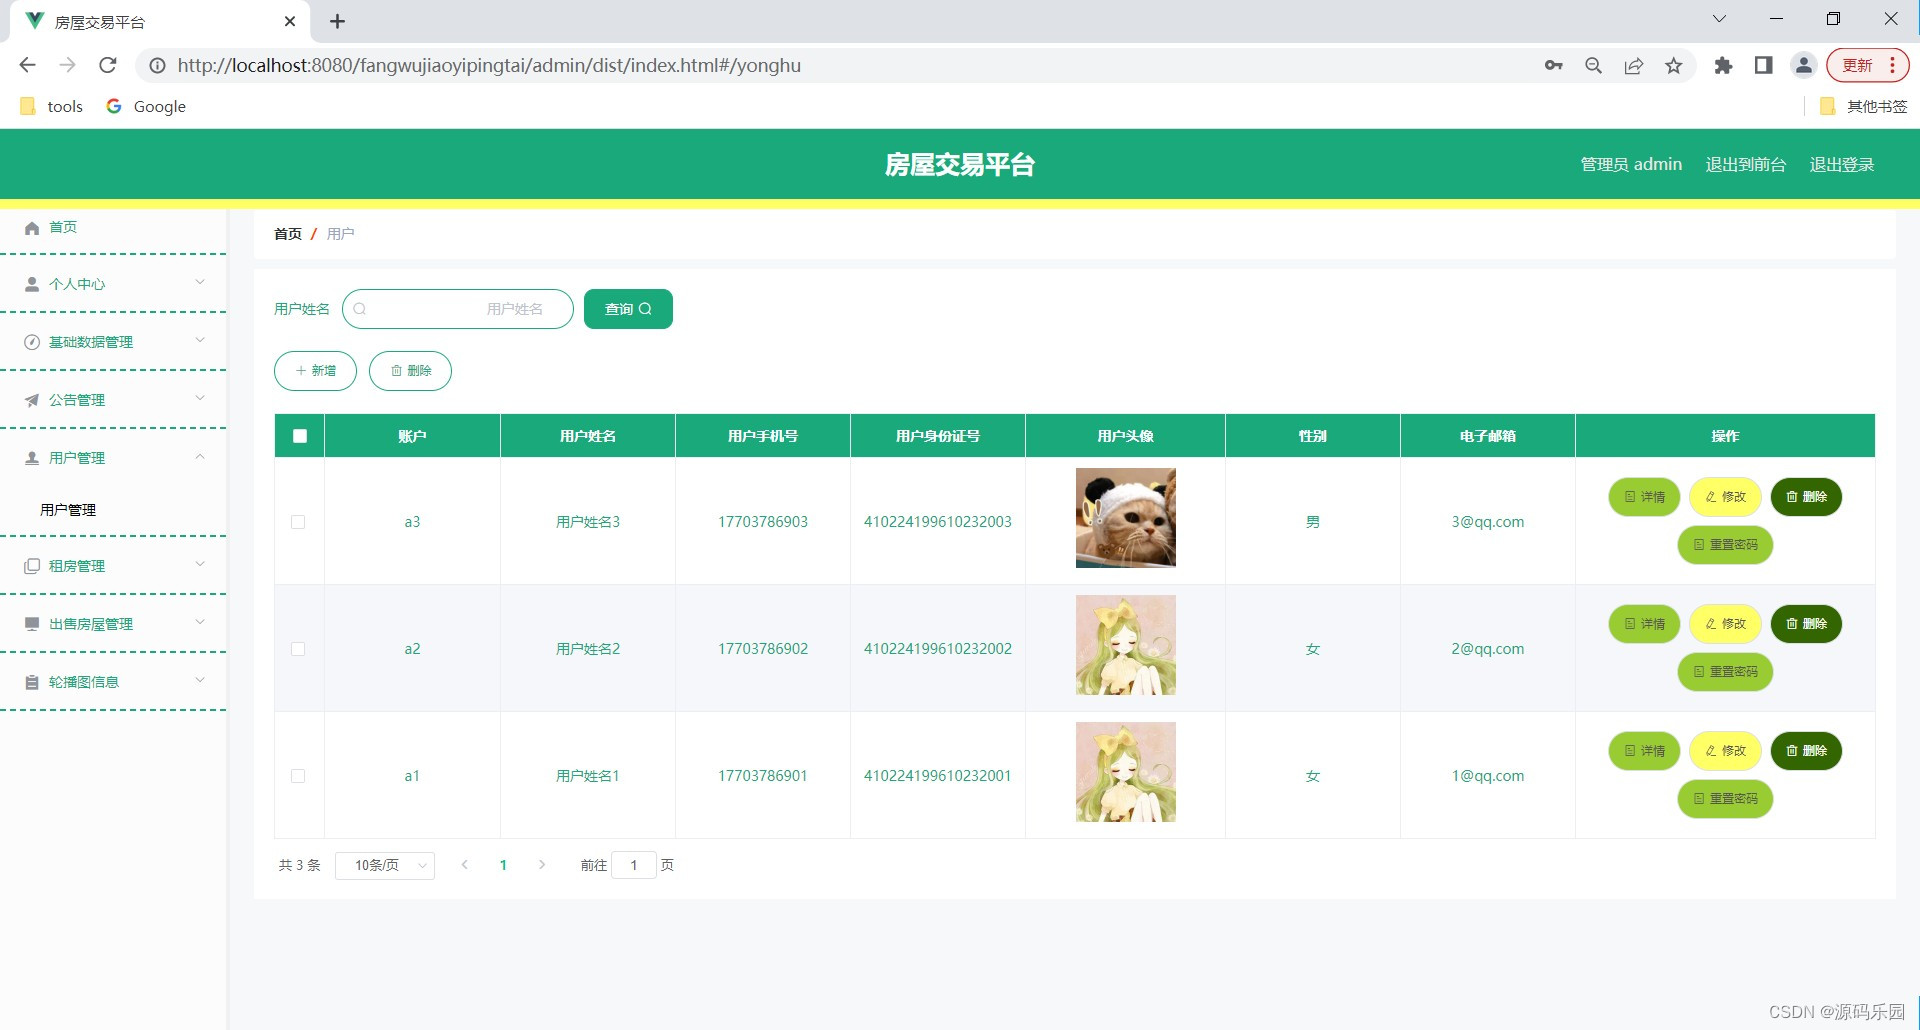Check the checkbox for account a3
The image size is (1920, 1030).
(298, 521)
